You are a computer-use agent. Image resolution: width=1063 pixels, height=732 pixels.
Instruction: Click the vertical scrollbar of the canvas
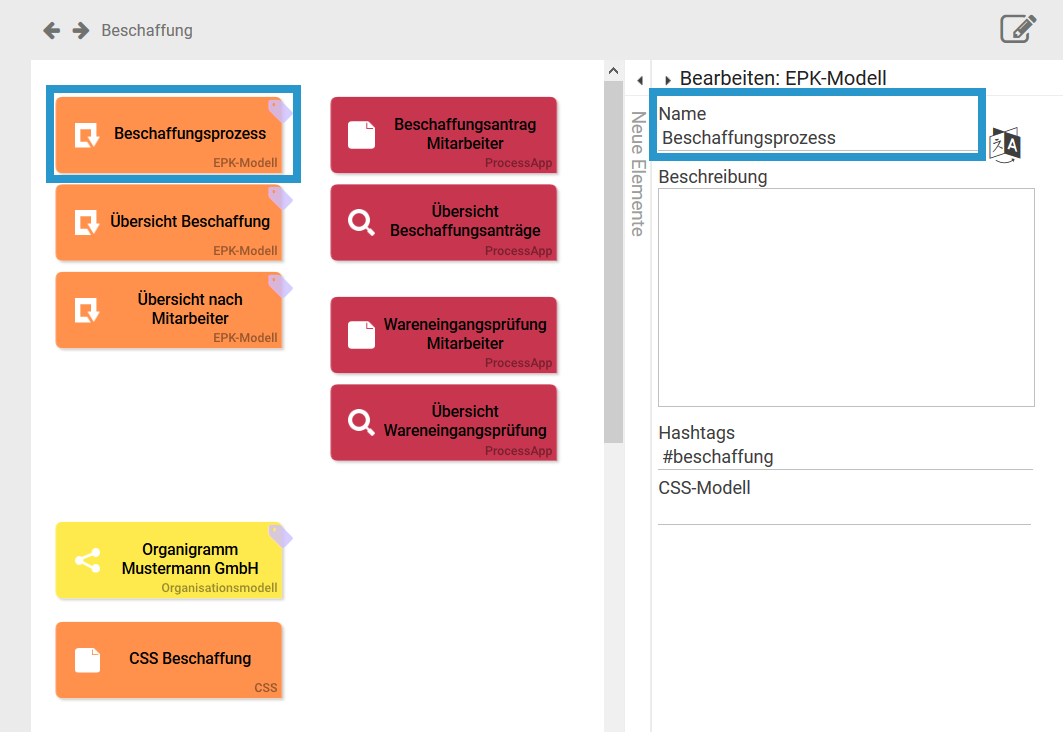tap(613, 260)
